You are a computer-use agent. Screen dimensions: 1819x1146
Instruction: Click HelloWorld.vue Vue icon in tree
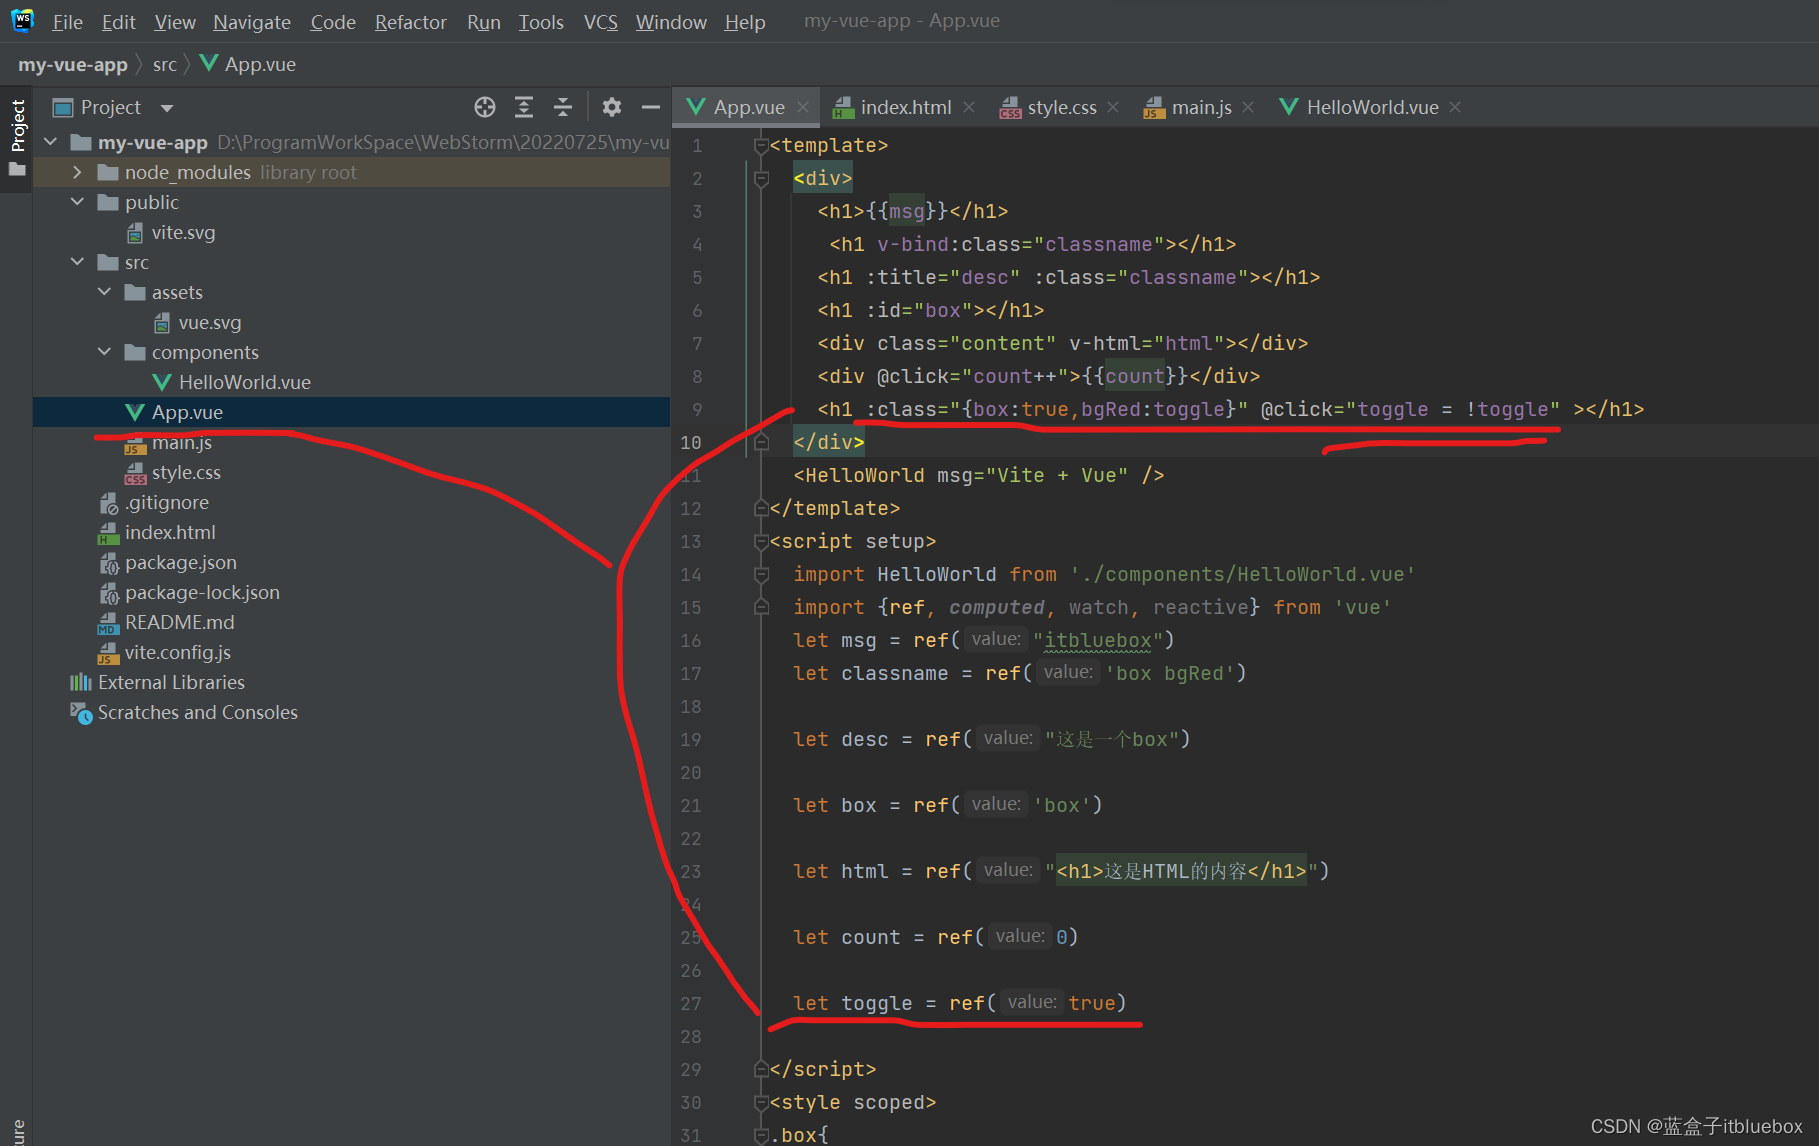162,383
